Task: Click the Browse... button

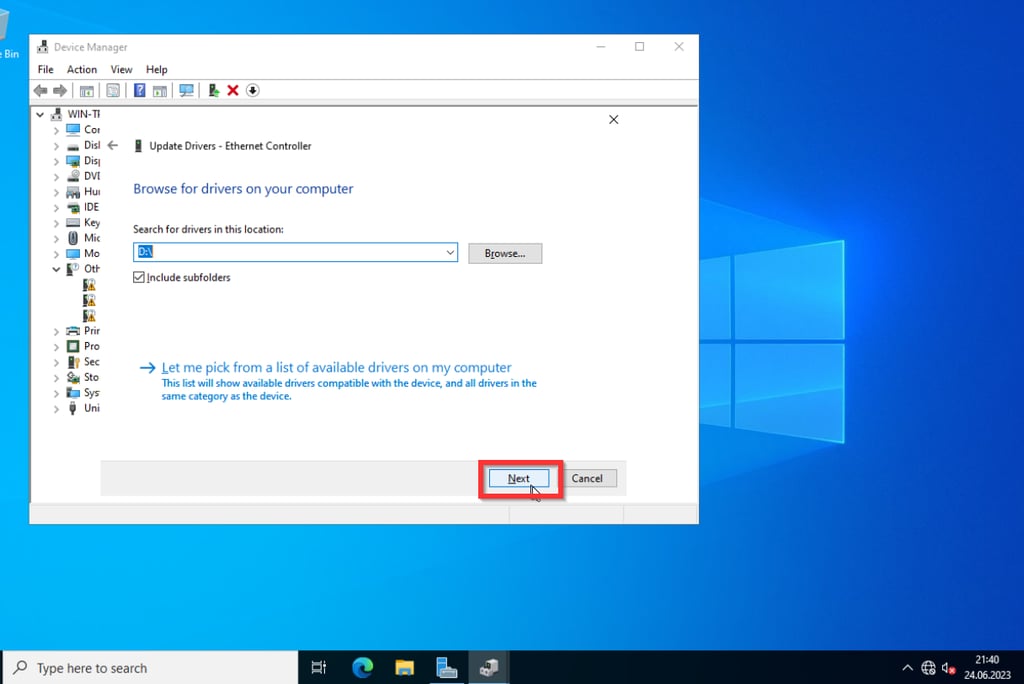Action: click(x=505, y=253)
